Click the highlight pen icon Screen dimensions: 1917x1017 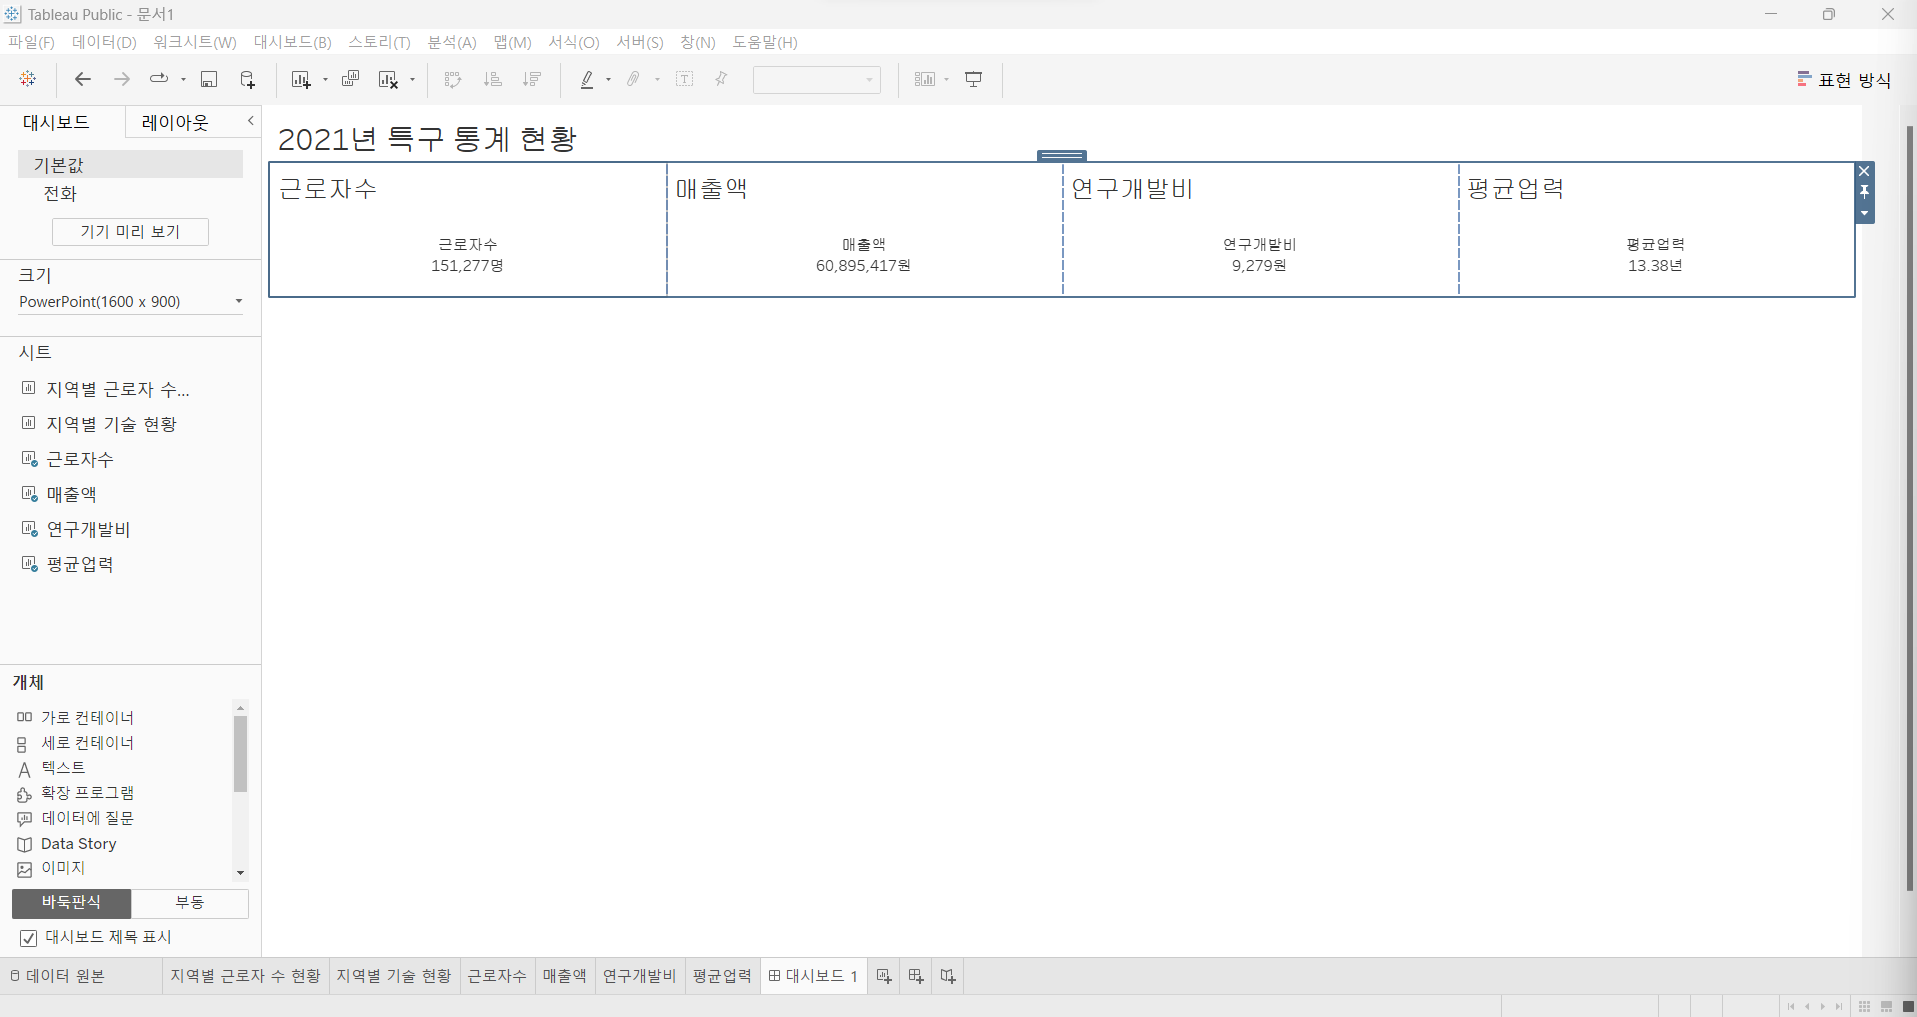tap(587, 79)
